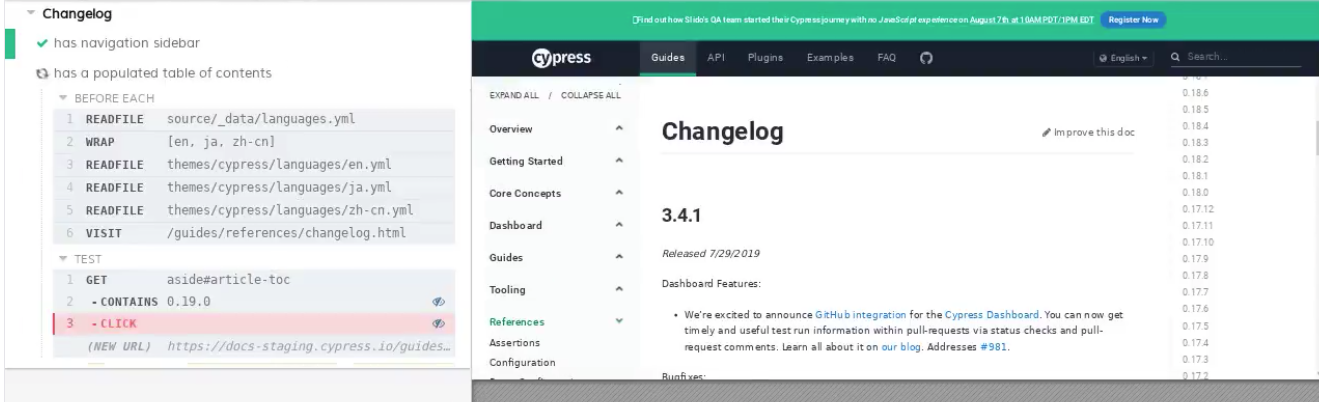
Task: Open the our blog link
Action: (x=901, y=347)
